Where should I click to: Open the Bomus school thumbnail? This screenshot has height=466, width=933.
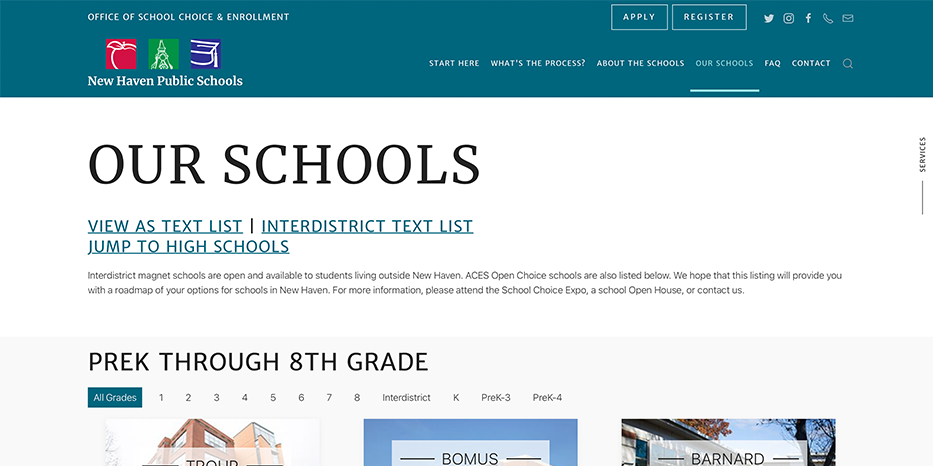click(x=470, y=443)
